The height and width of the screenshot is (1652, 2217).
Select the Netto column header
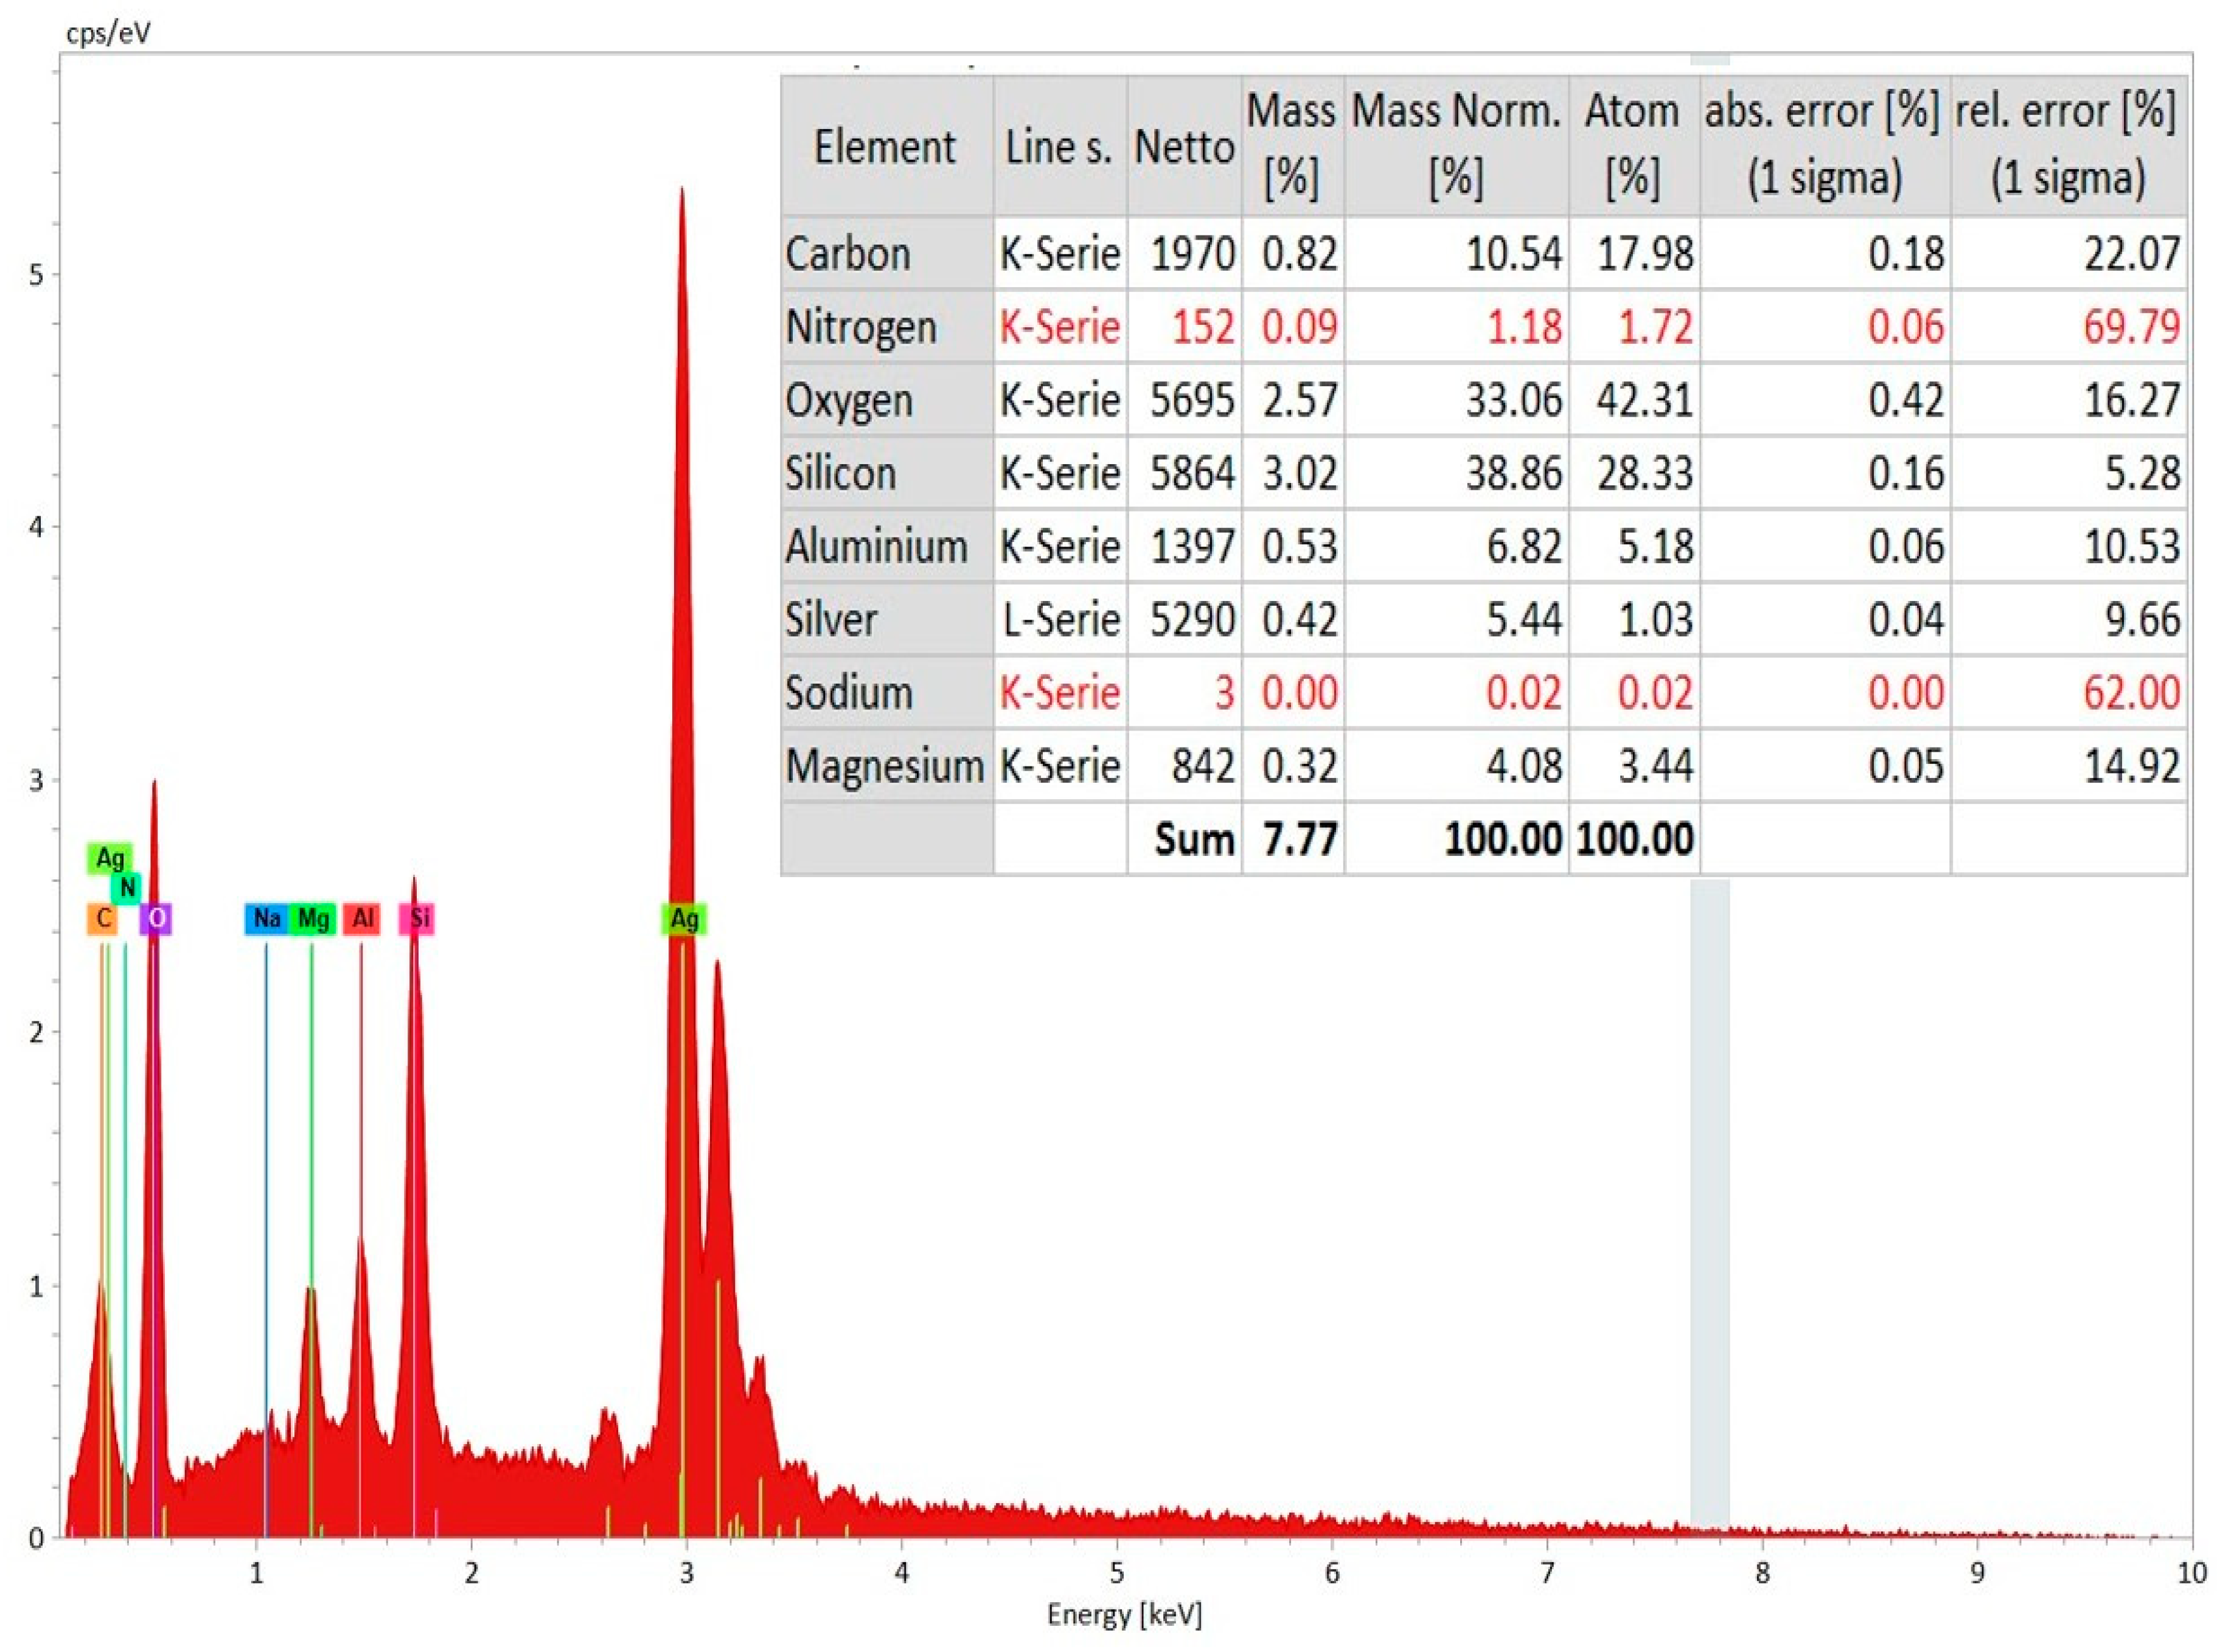(x=1184, y=147)
